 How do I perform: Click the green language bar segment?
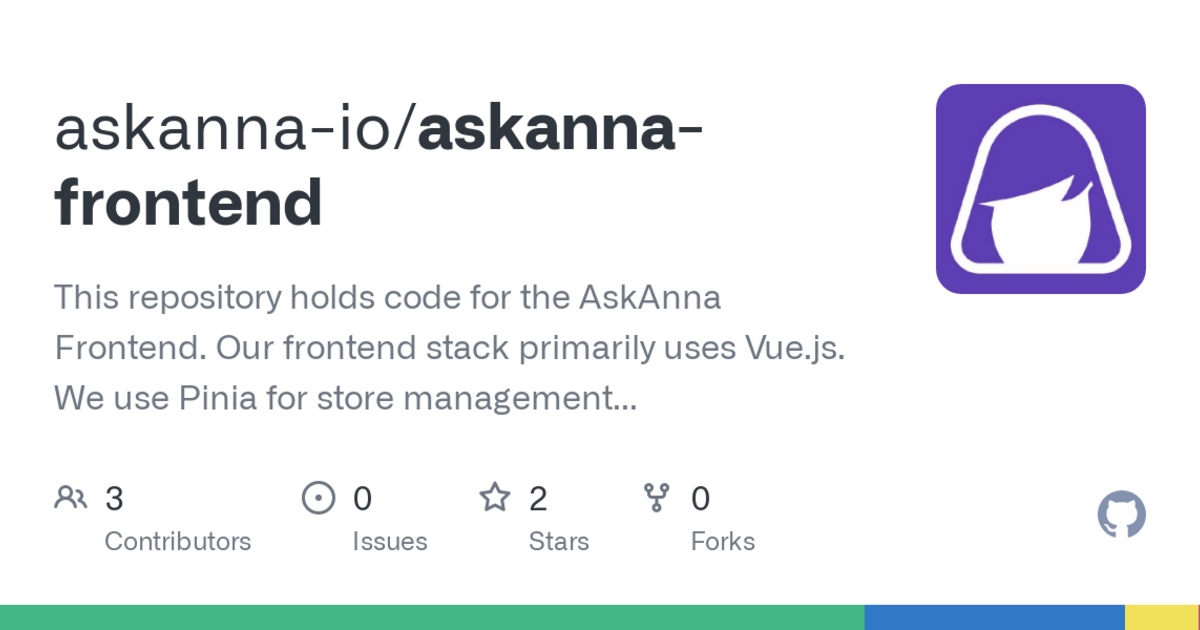(432, 617)
